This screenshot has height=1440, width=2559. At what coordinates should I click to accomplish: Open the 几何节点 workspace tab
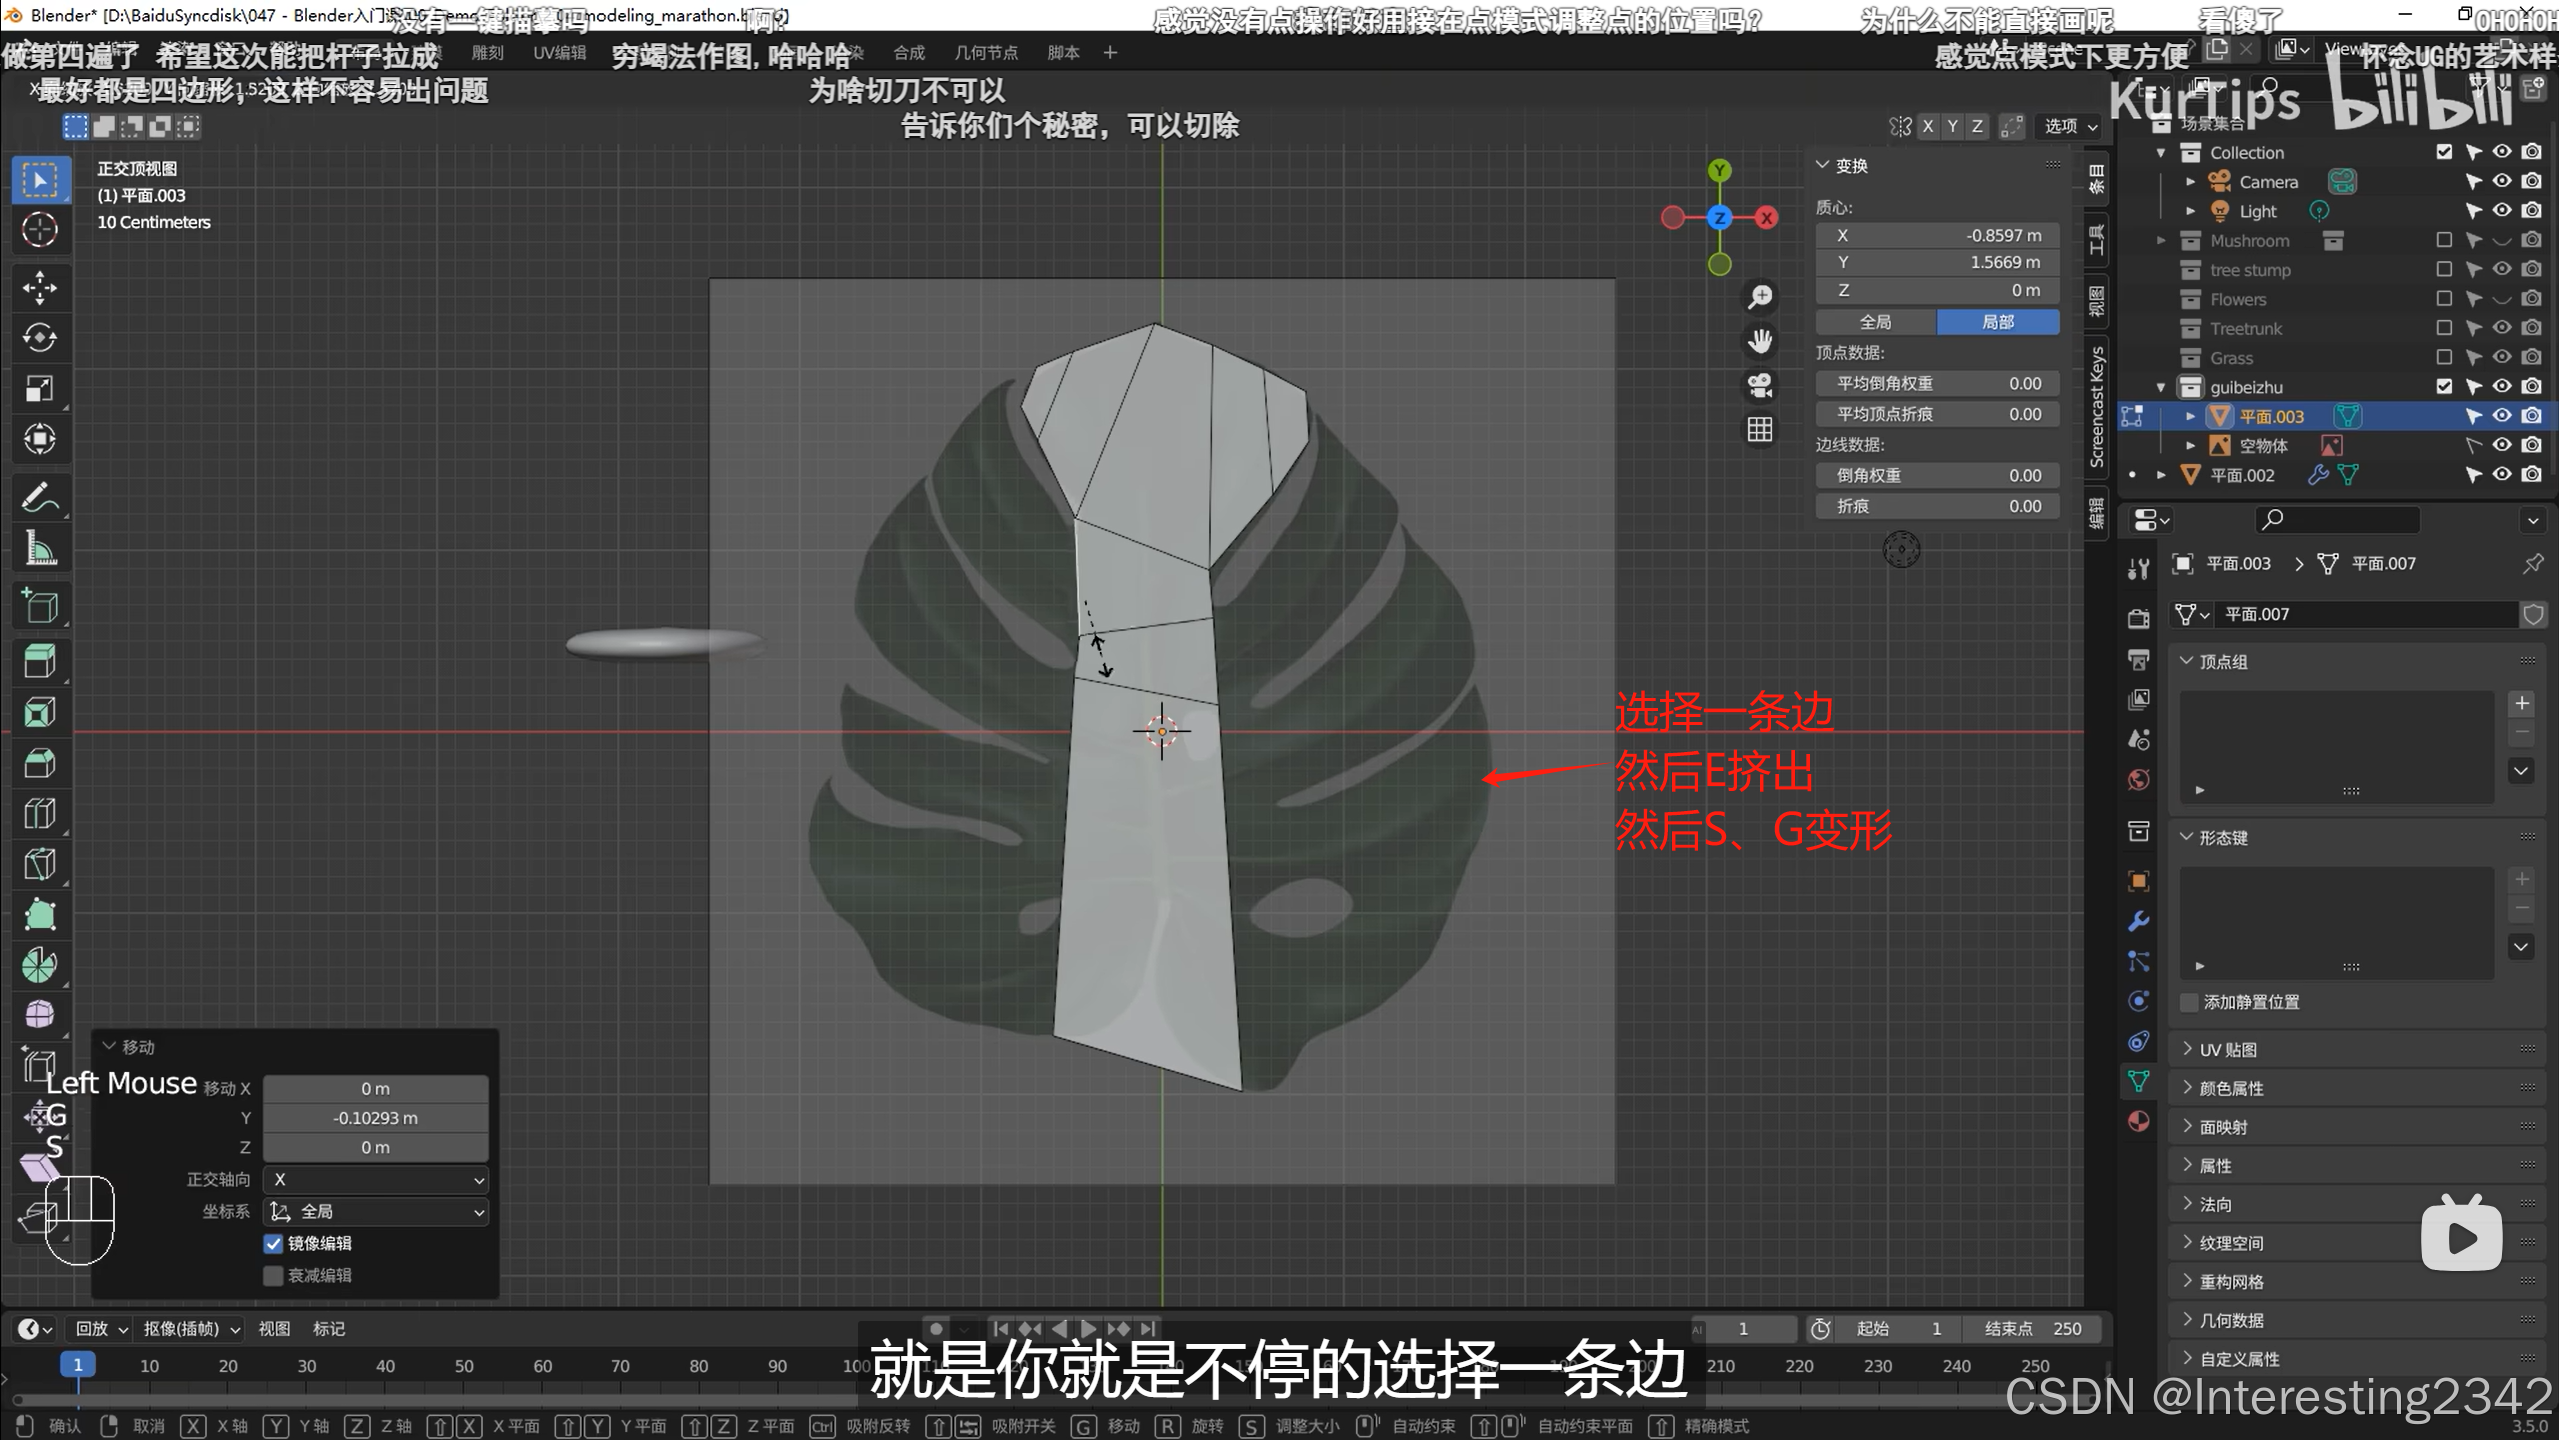pos(985,53)
